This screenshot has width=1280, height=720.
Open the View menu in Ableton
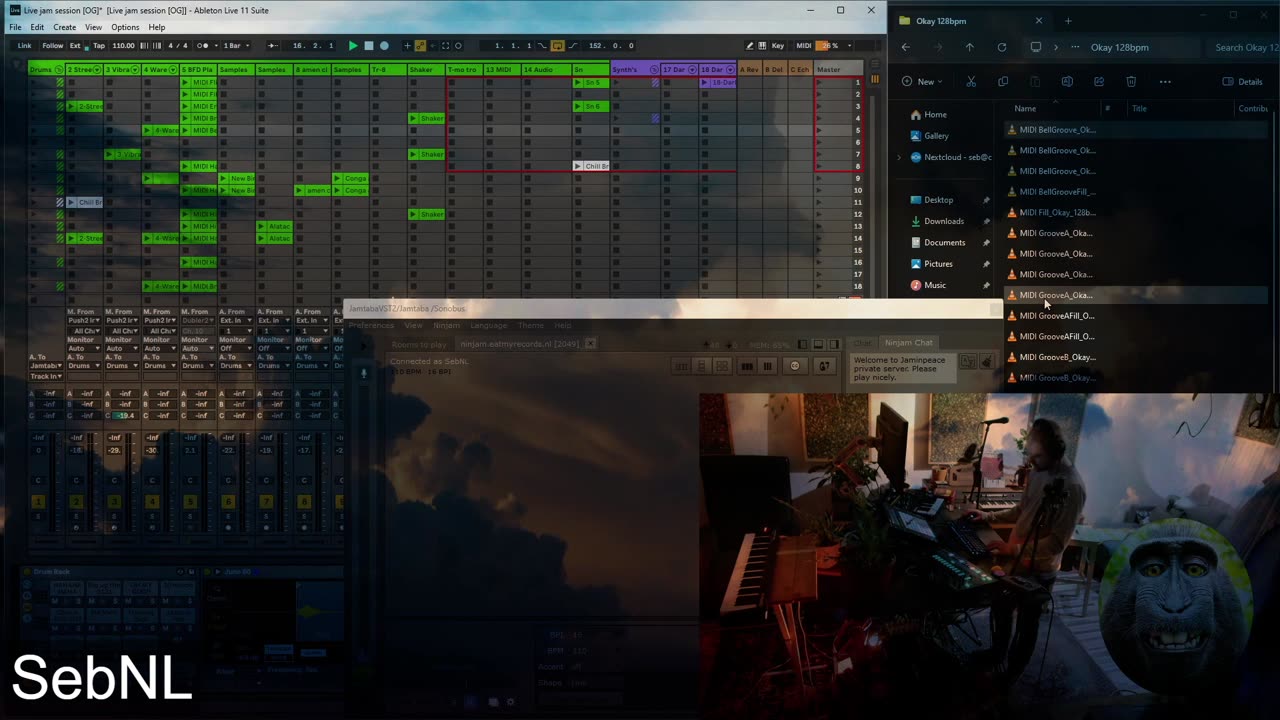coord(93,27)
